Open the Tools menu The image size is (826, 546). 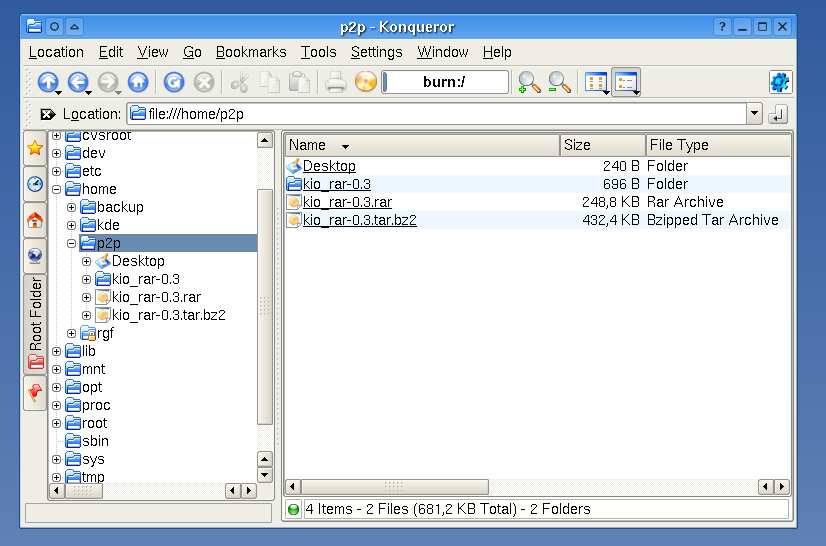(319, 52)
